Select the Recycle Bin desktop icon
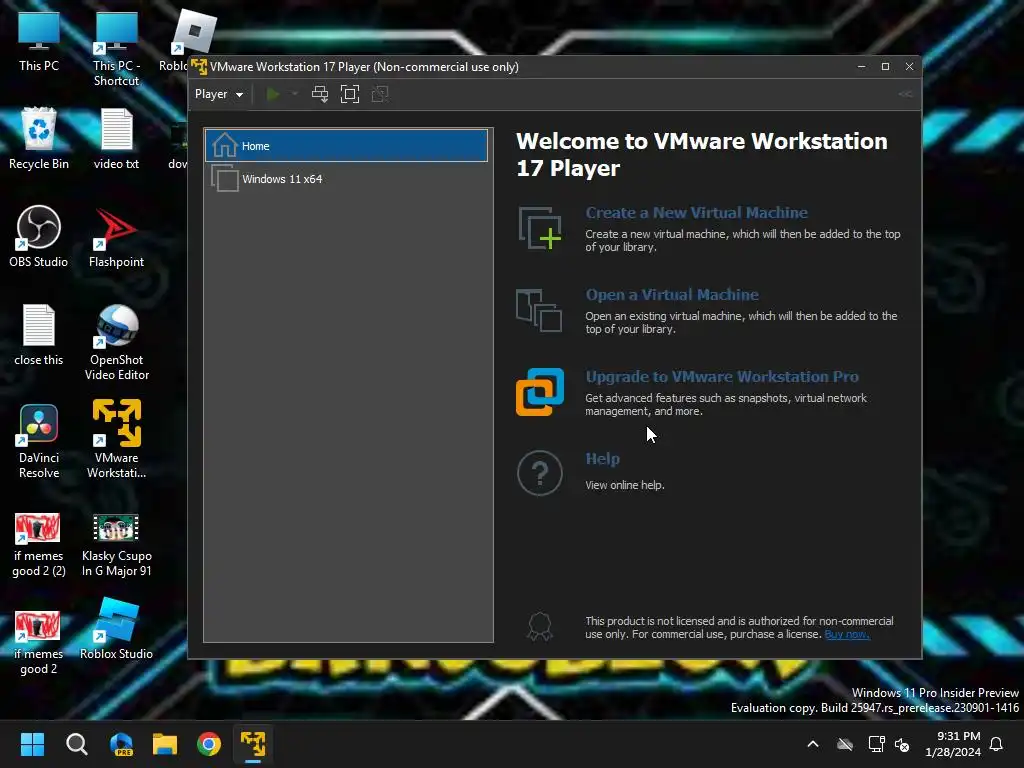Viewport: 1024px width, 768px height. (39, 139)
